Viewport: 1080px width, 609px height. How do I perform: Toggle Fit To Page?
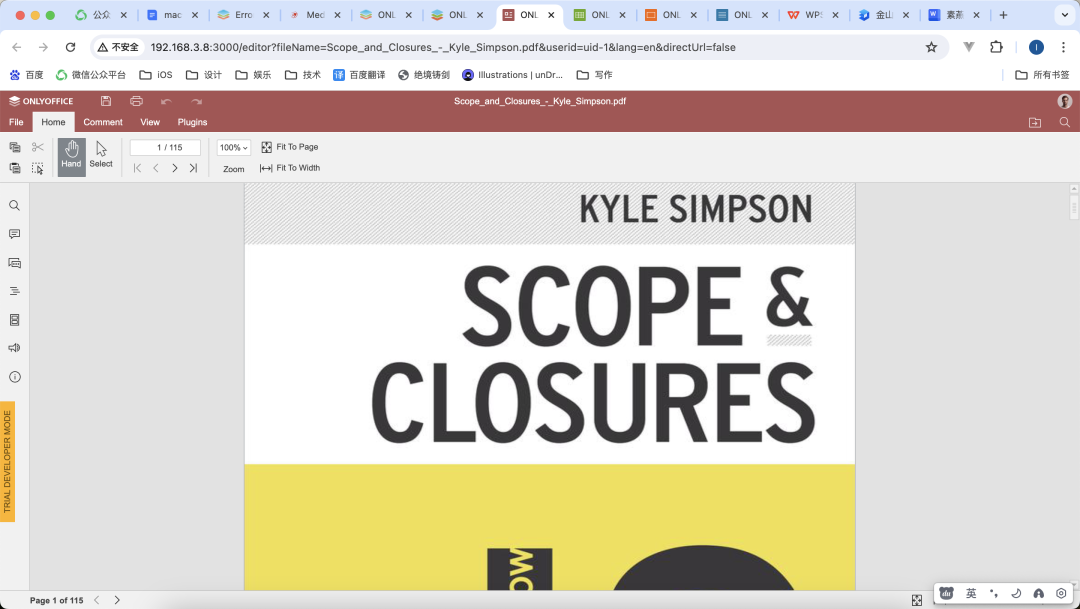click(289, 147)
